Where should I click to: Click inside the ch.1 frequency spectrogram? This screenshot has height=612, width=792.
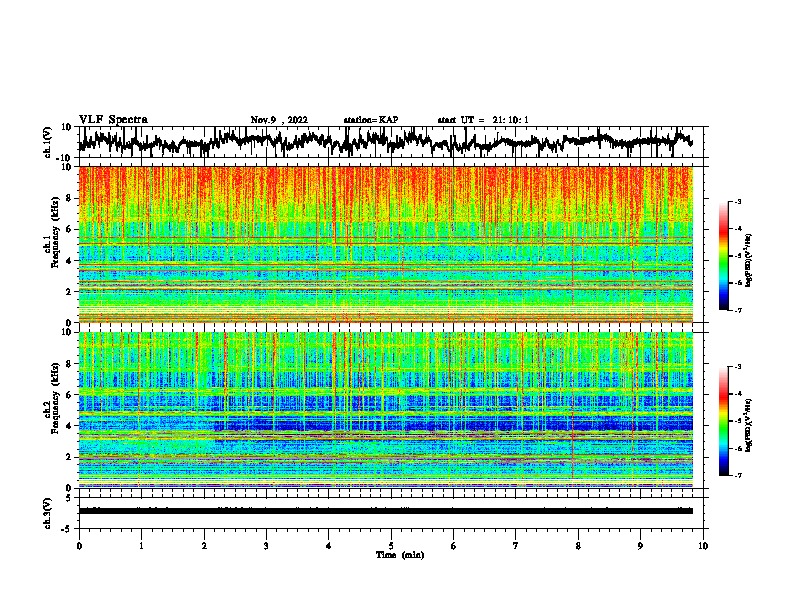[x=386, y=244]
